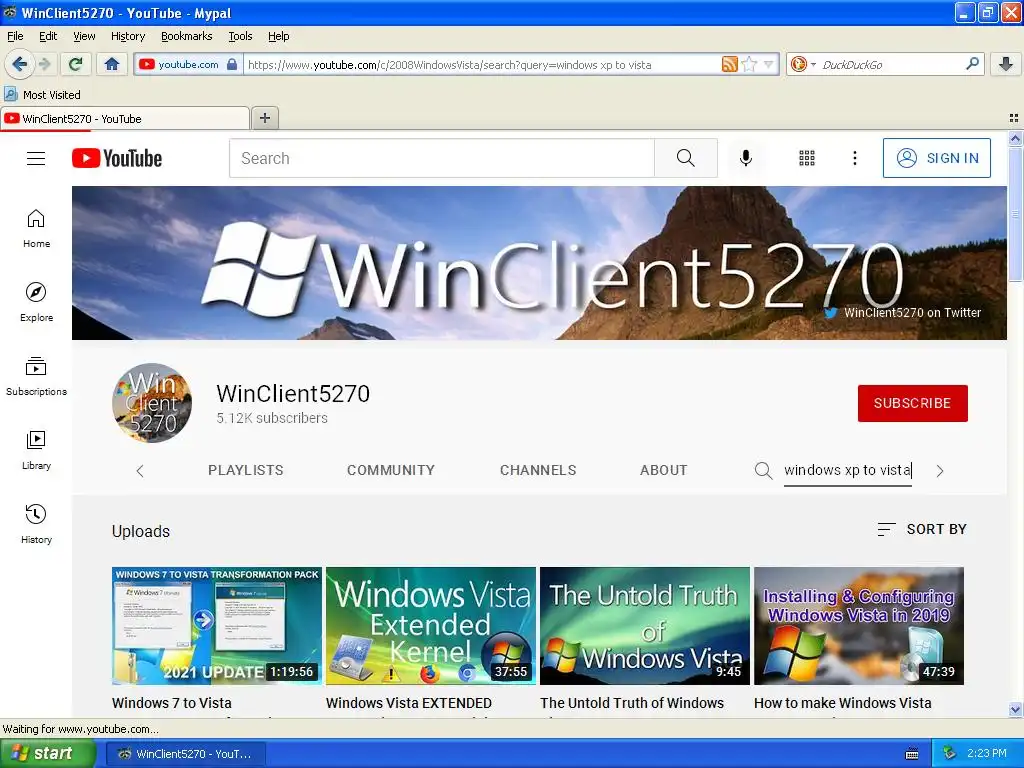Open the Tools menu

[x=240, y=36]
